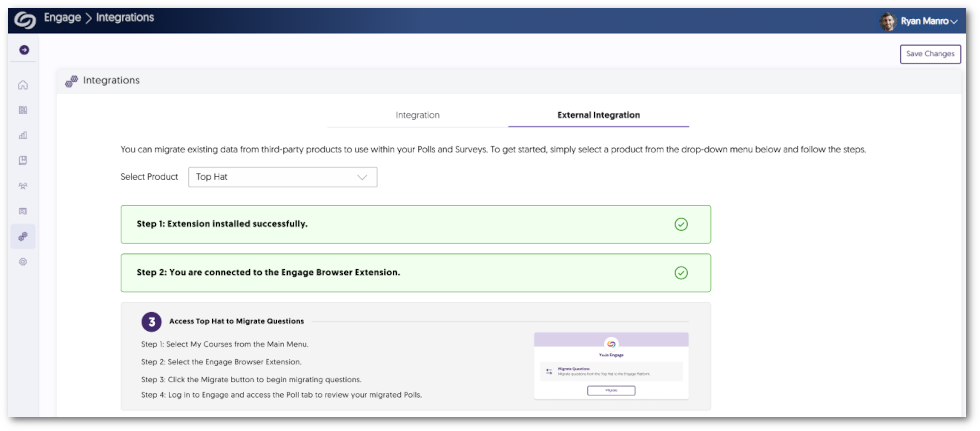Image resolution: width=980 pixels, height=431 pixels.
Task: Click 'Access Top Hat to Migrate Questions' heading
Action: (236, 321)
